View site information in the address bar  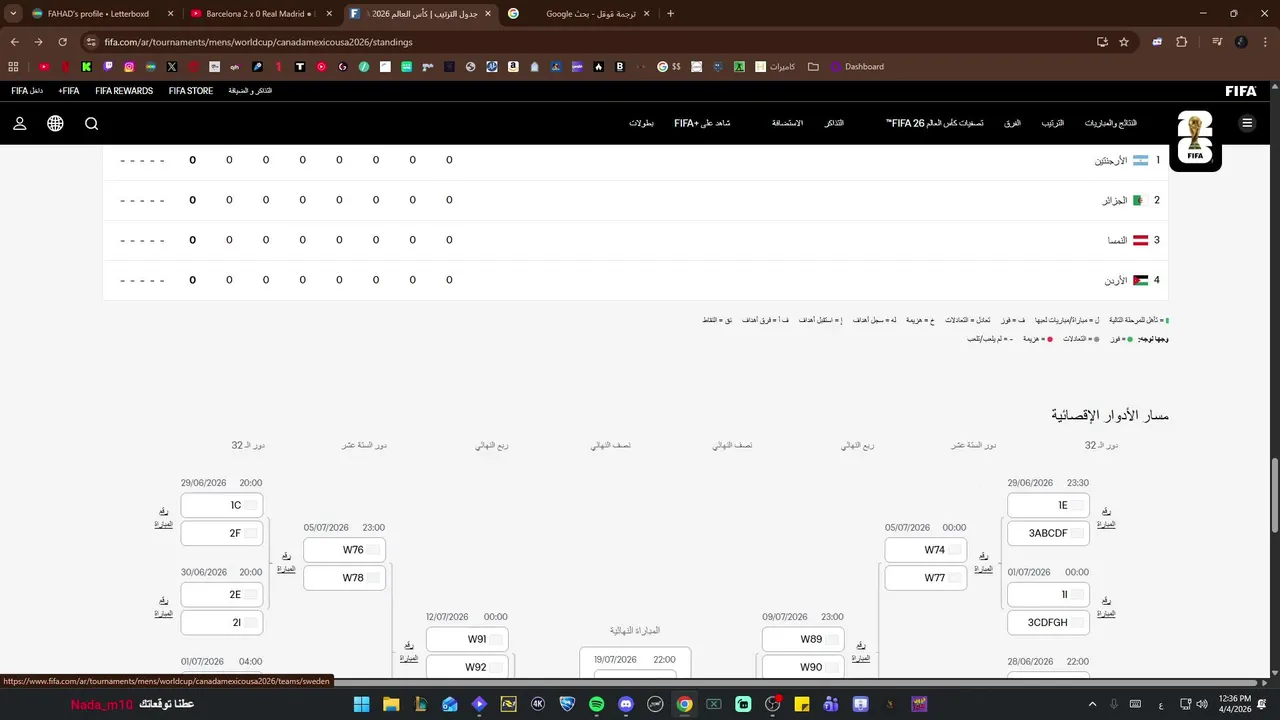tap(91, 42)
